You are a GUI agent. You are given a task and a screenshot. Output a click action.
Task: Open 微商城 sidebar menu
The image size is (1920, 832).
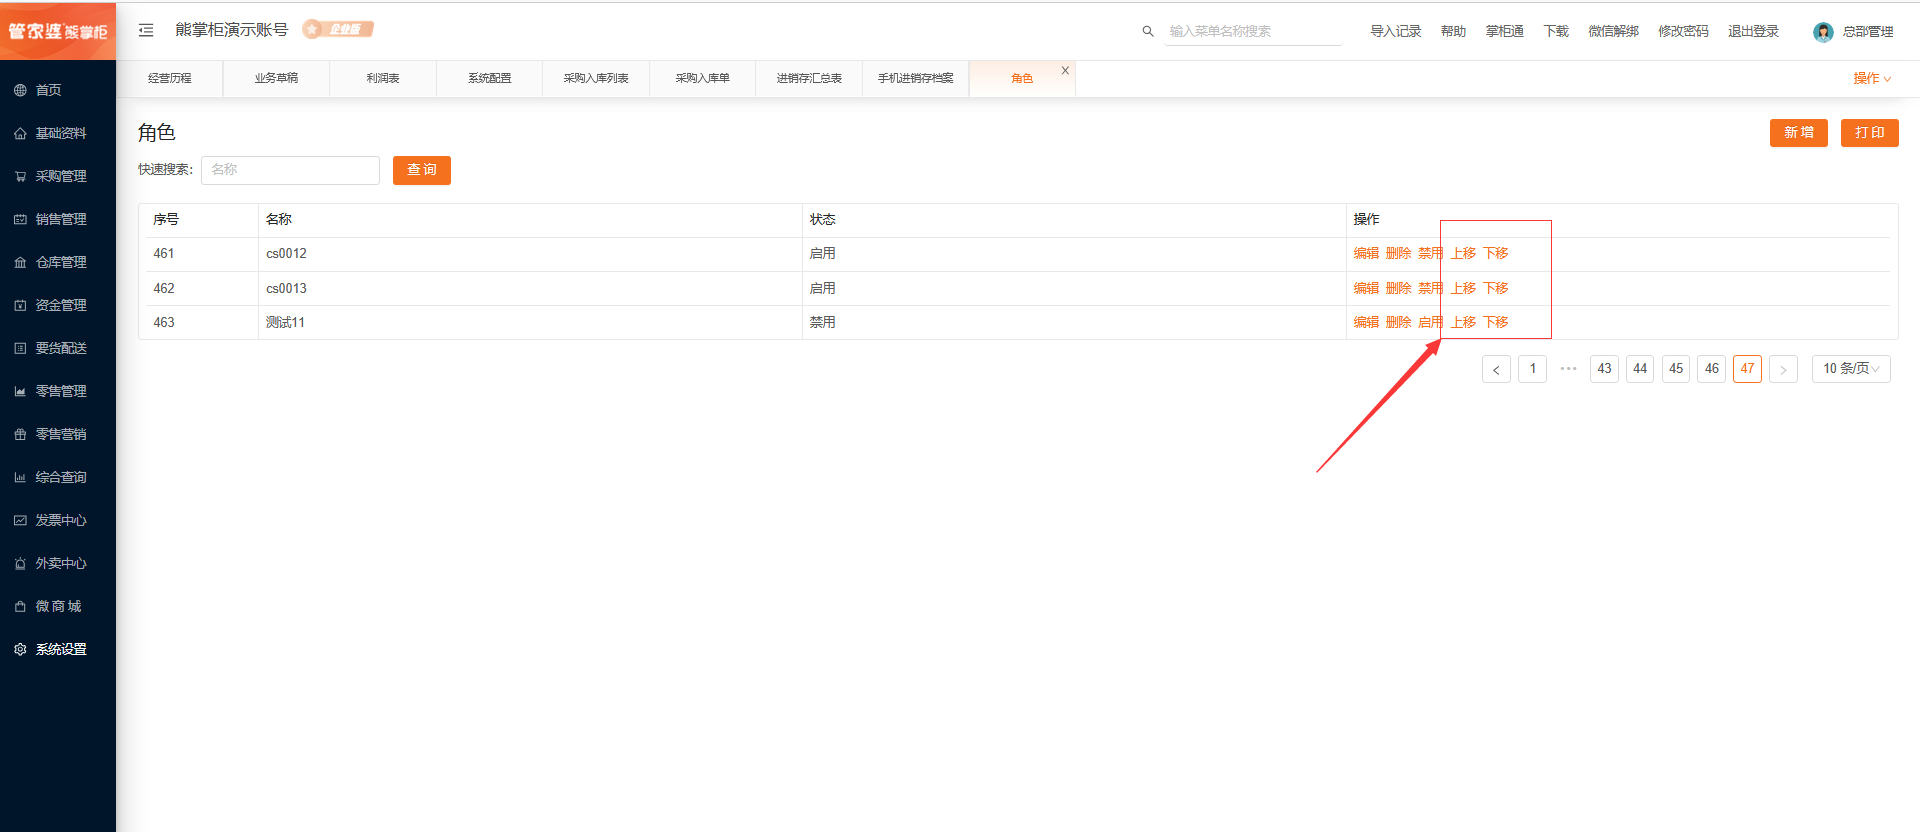58,606
